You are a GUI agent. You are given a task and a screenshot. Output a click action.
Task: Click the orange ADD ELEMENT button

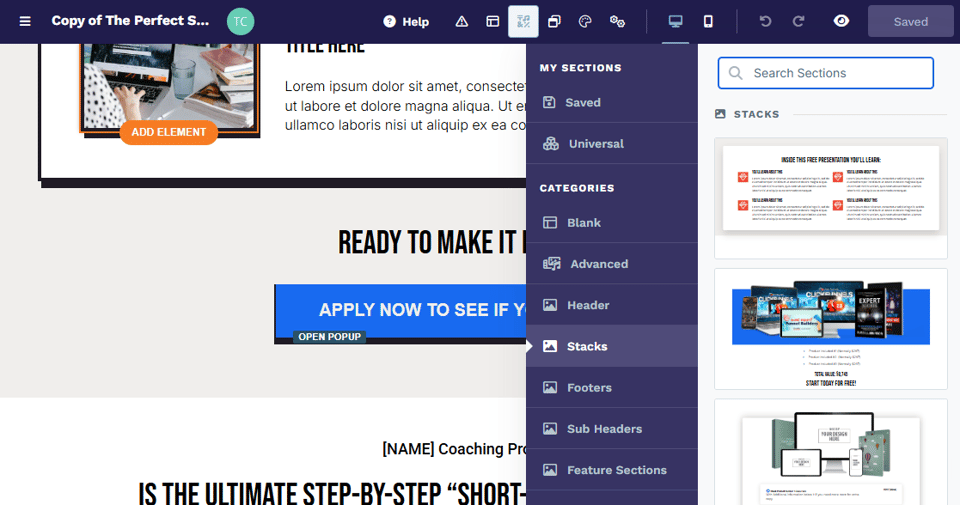pos(168,132)
